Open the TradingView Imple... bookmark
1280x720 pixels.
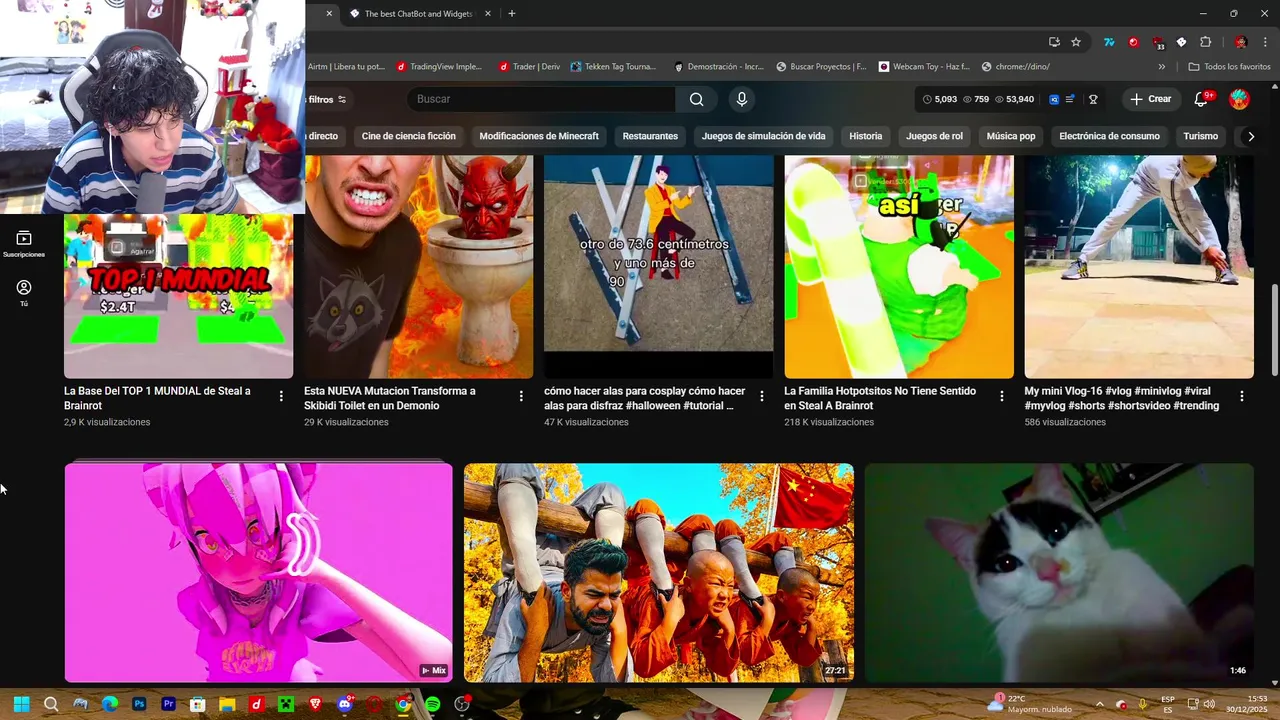click(439, 67)
